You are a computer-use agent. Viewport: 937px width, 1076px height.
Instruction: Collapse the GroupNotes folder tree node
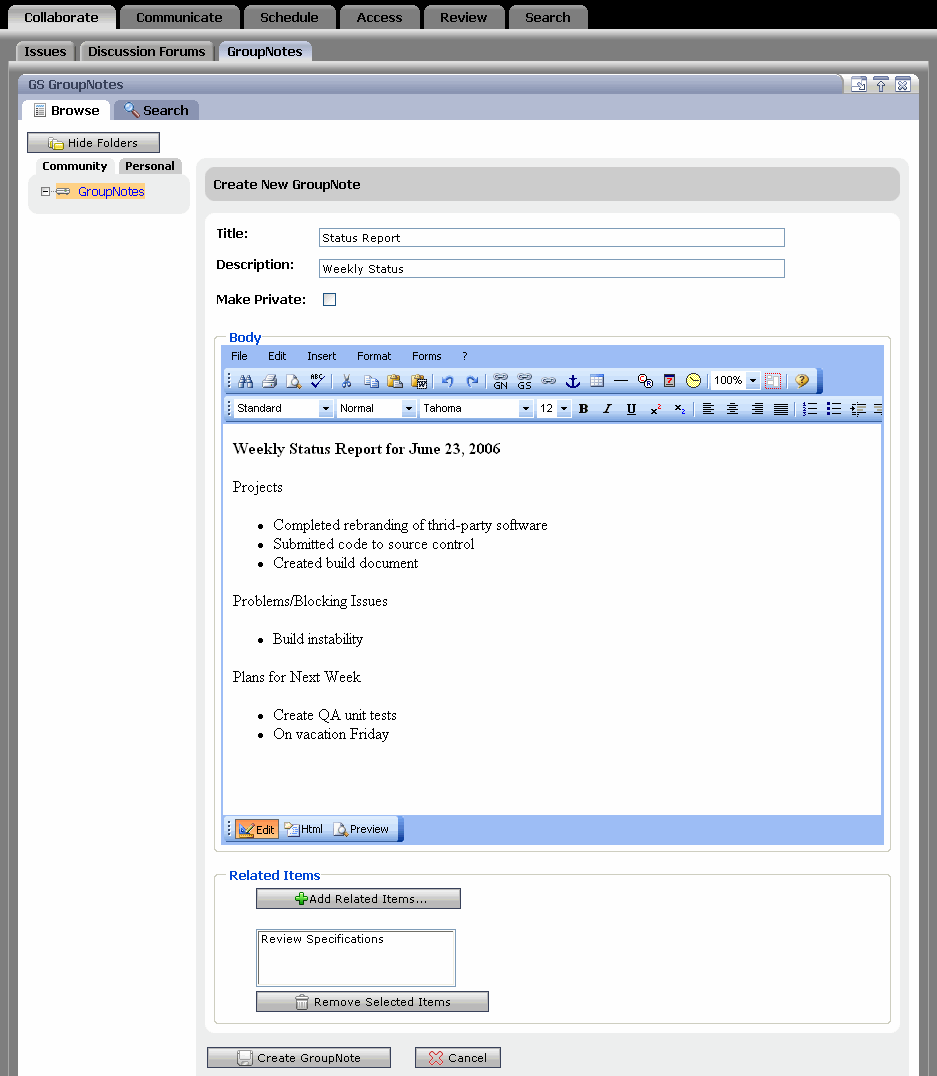pyautogui.click(x=44, y=191)
